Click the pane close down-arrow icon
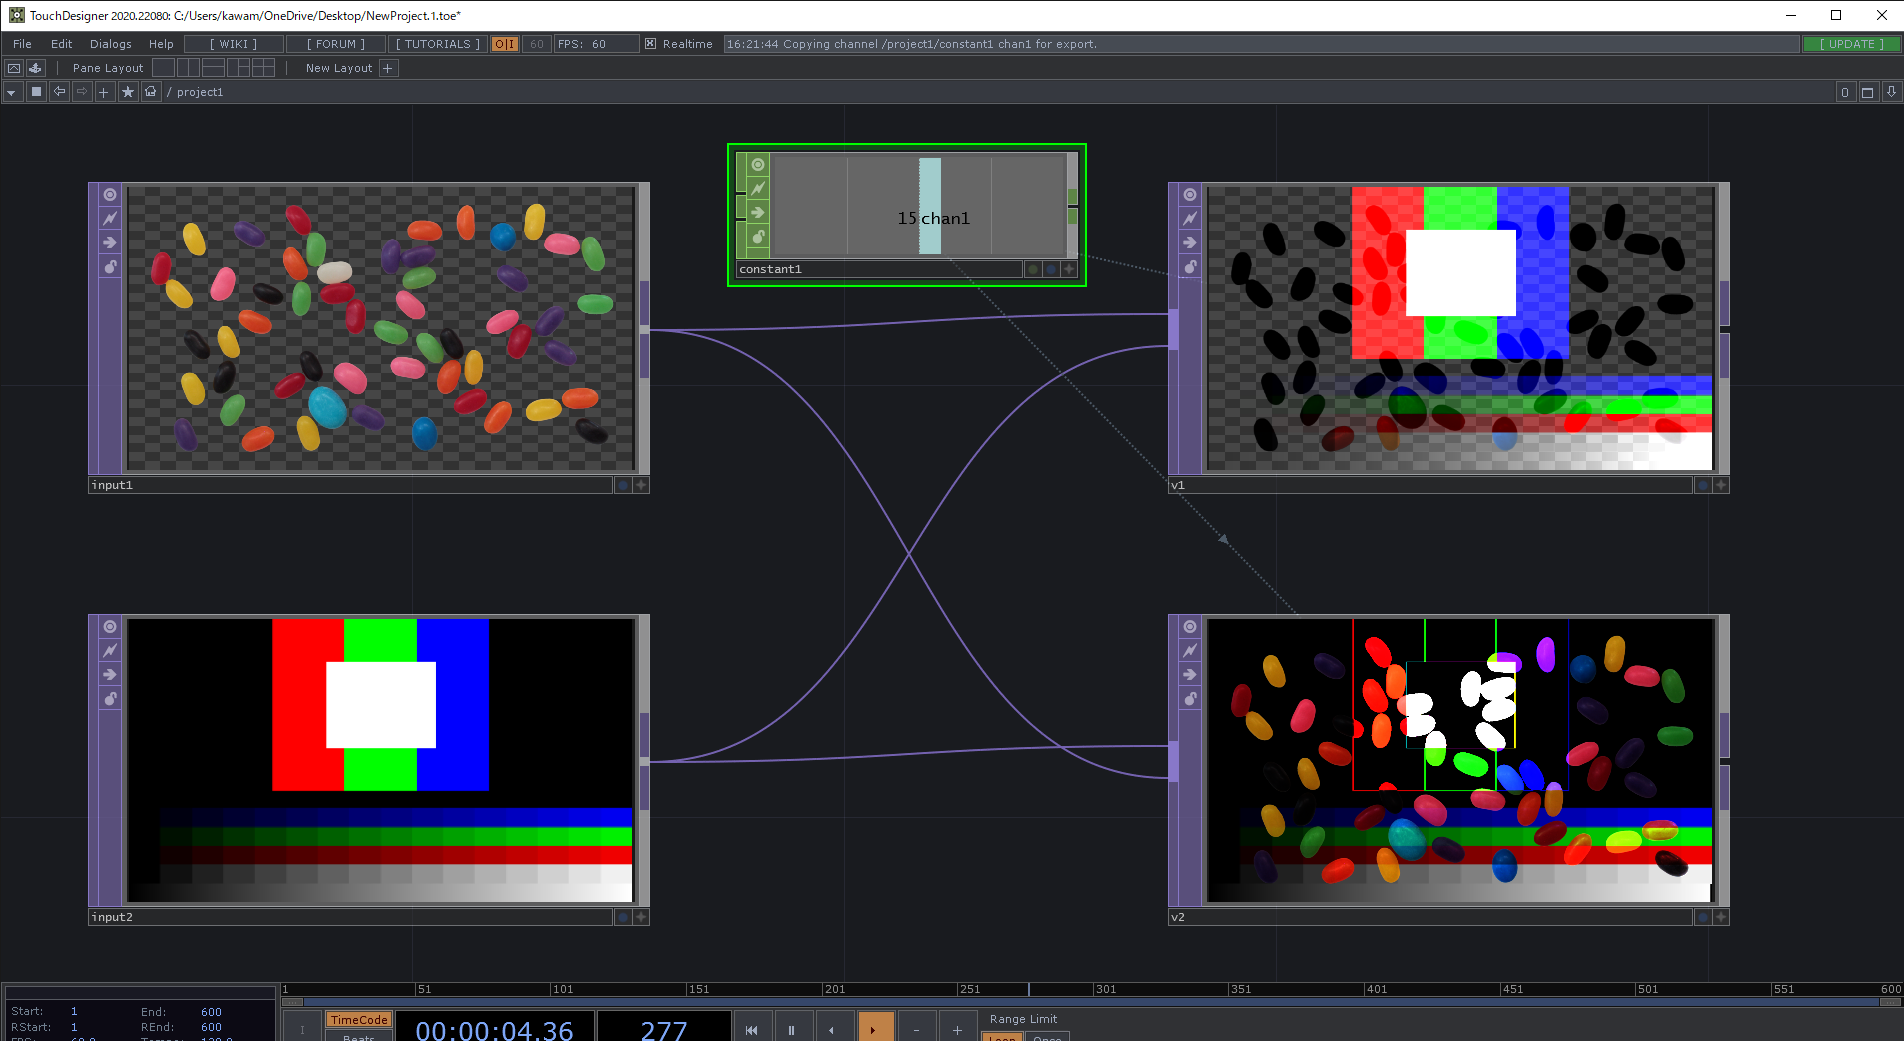This screenshot has height=1041, width=1904. pyautogui.click(x=1891, y=92)
